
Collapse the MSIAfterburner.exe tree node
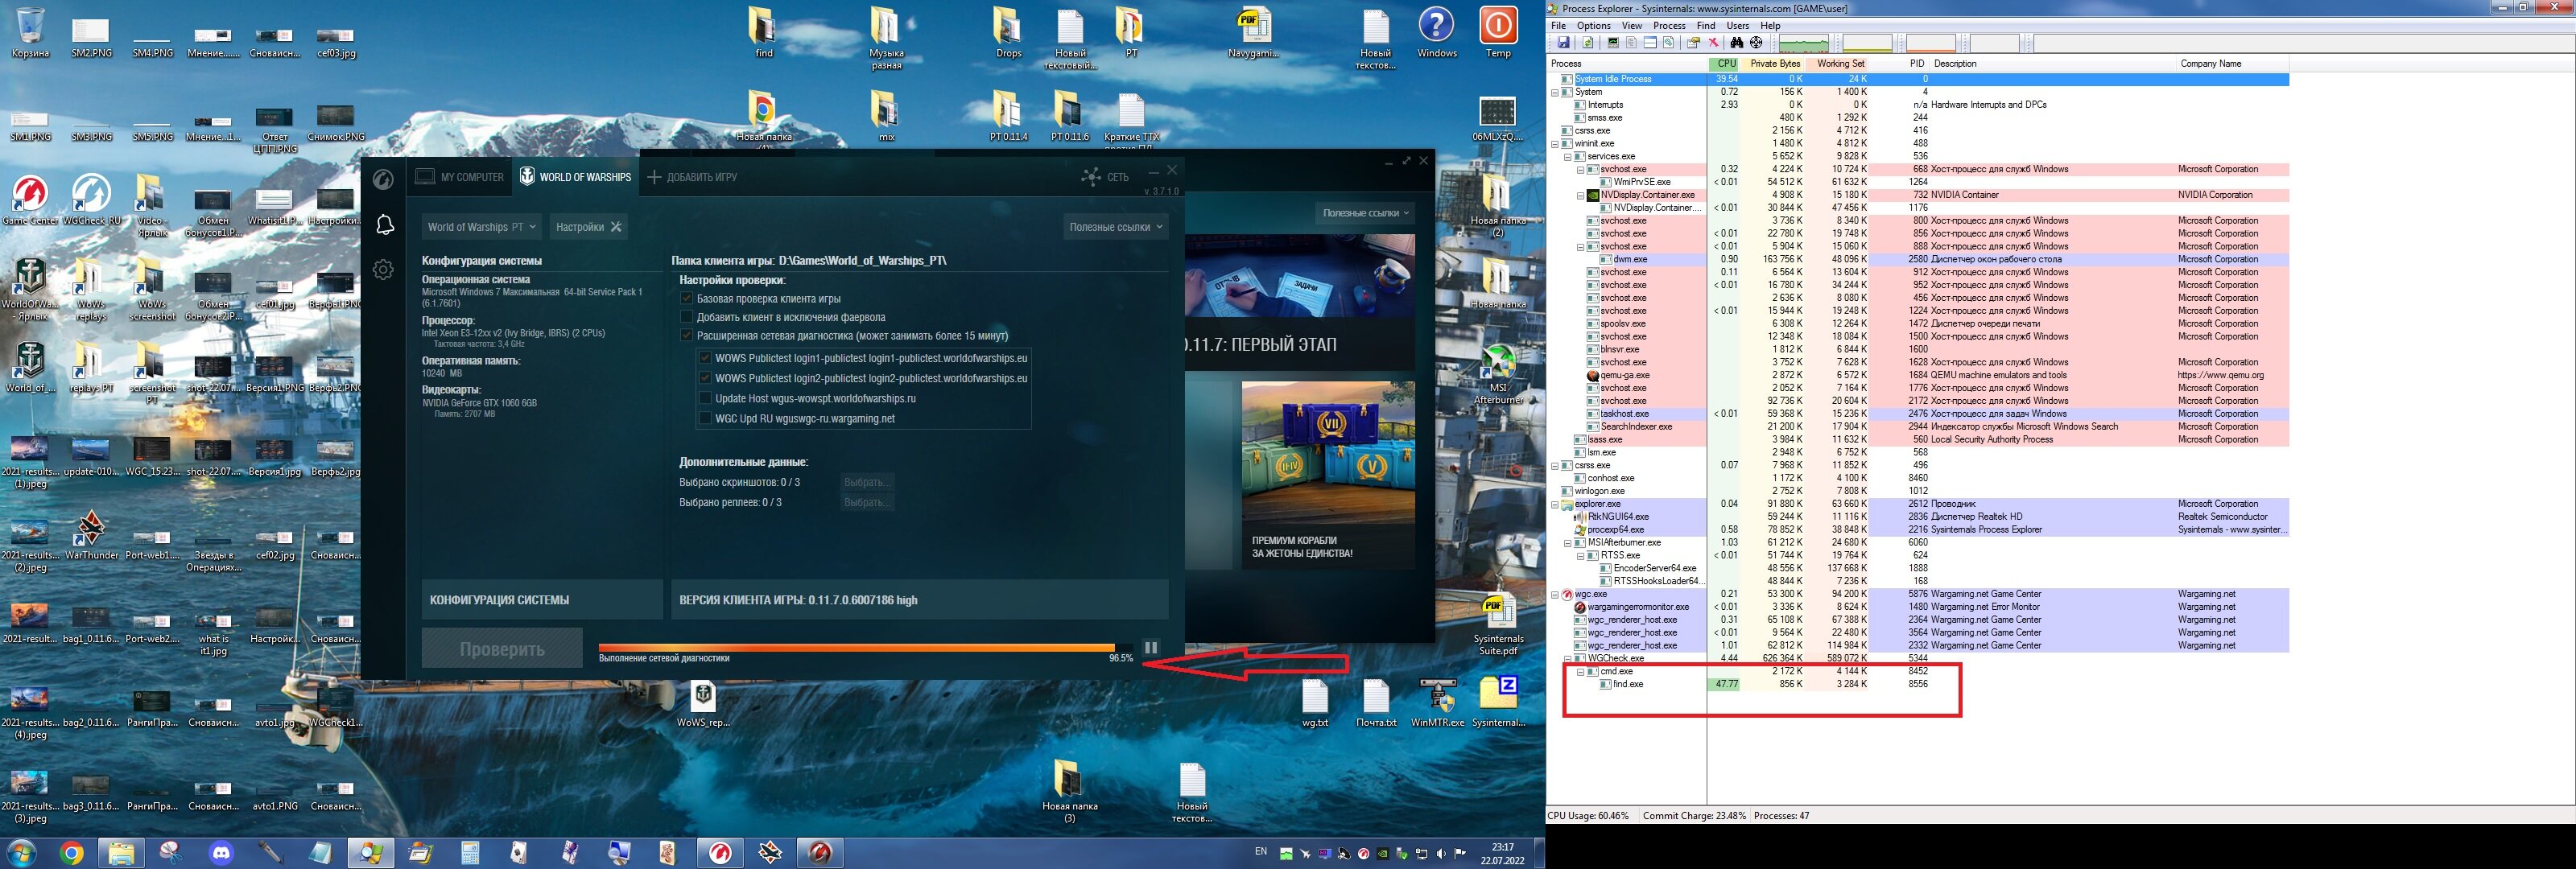click(1568, 543)
